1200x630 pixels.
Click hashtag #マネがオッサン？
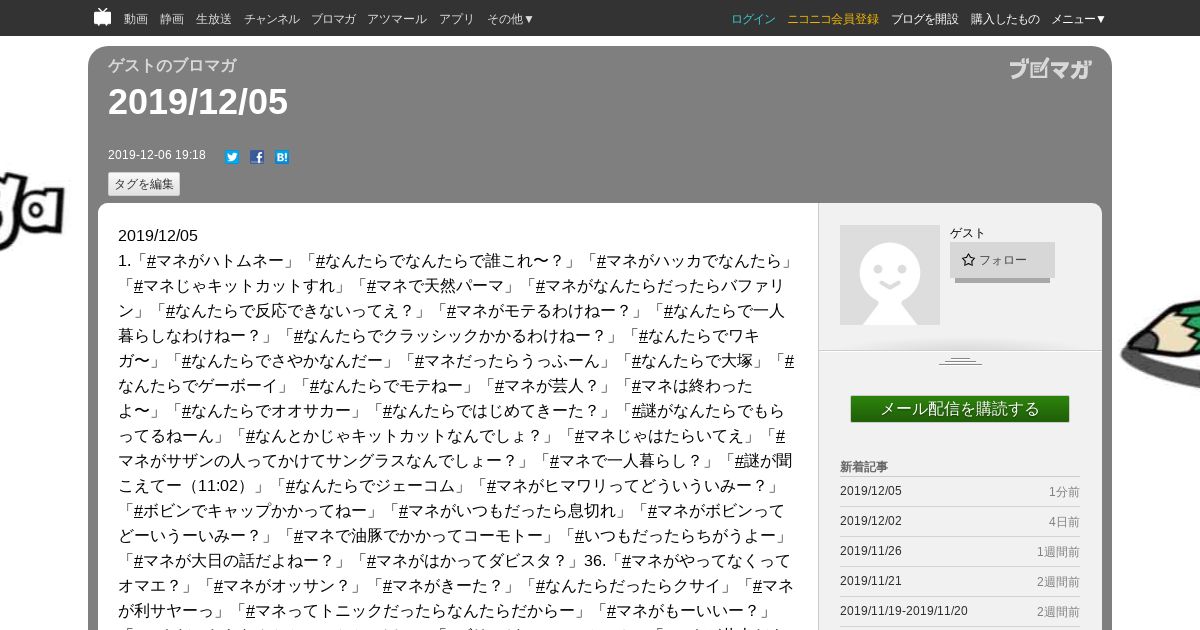pos(281,586)
